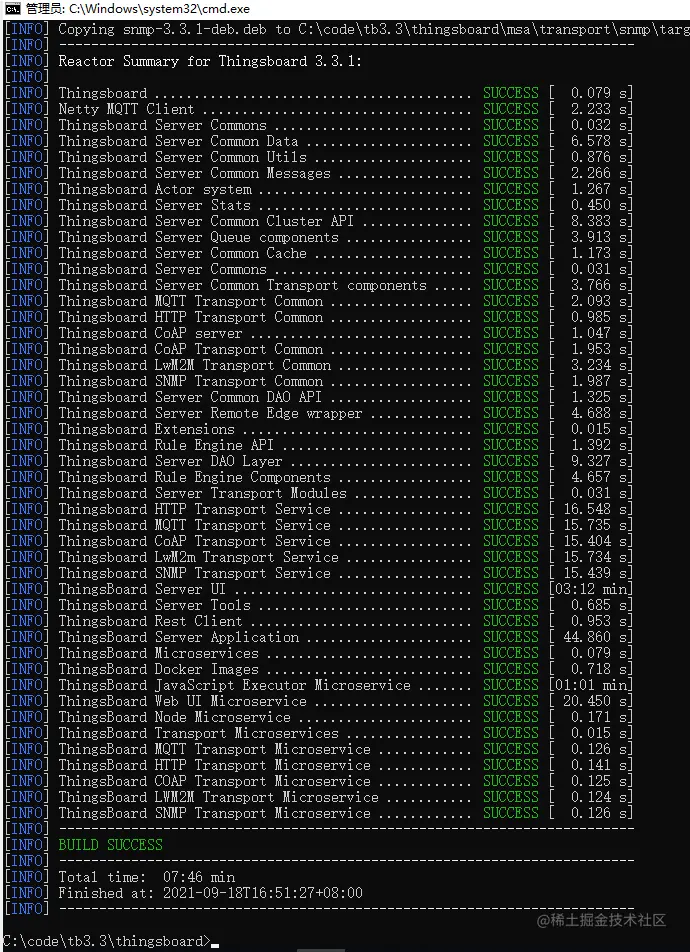Screen dimensions: 690x952
Task: Click 'Thingsboard Server Transport Modules' text
Action: click(x=202, y=493)
